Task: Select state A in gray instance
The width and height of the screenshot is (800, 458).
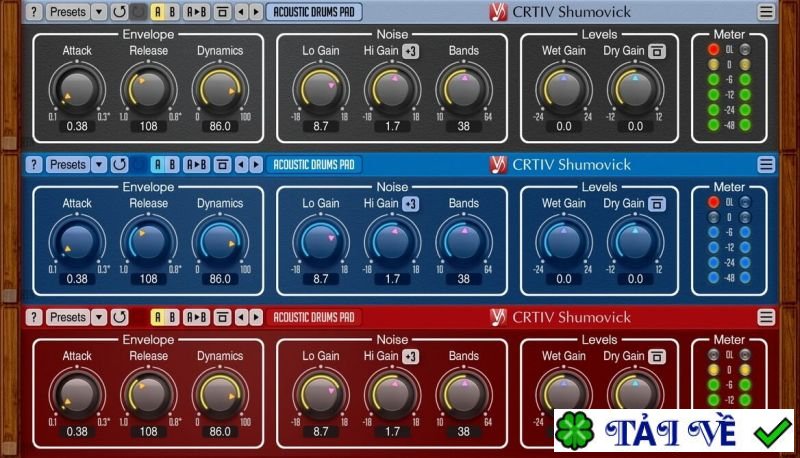Action: point(158,12)
